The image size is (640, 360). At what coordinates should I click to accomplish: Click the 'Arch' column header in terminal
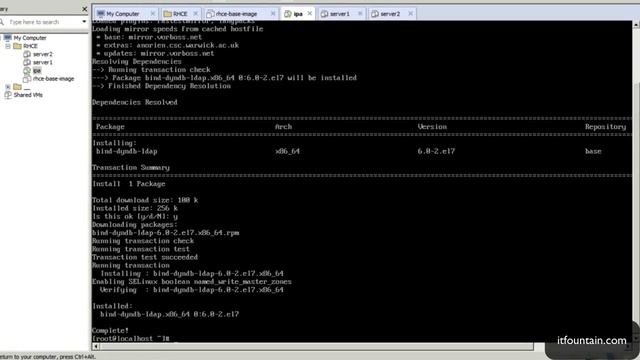pyautogui.click(x=283, y=127)
